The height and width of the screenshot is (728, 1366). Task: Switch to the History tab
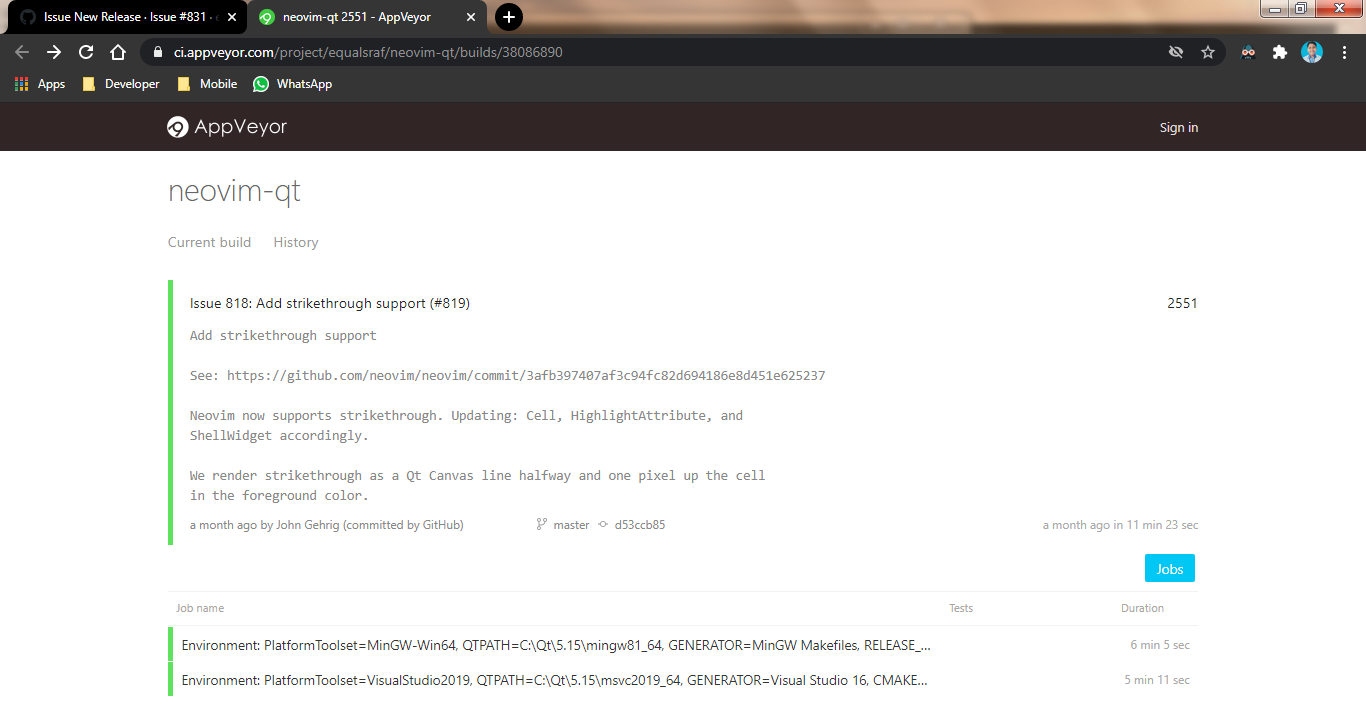pos(295,242)
